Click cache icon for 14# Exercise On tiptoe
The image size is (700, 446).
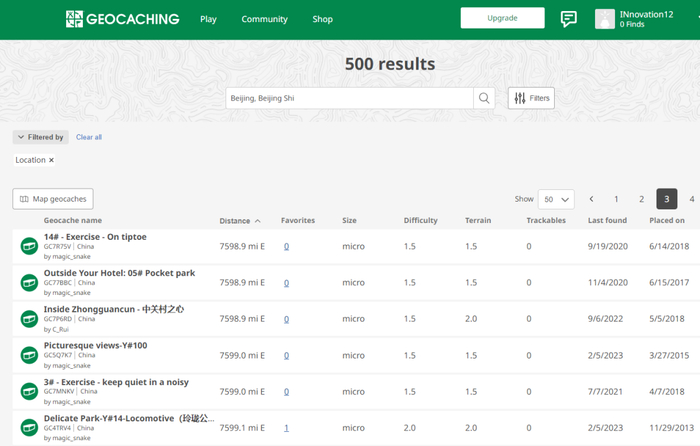click(30, 246)
